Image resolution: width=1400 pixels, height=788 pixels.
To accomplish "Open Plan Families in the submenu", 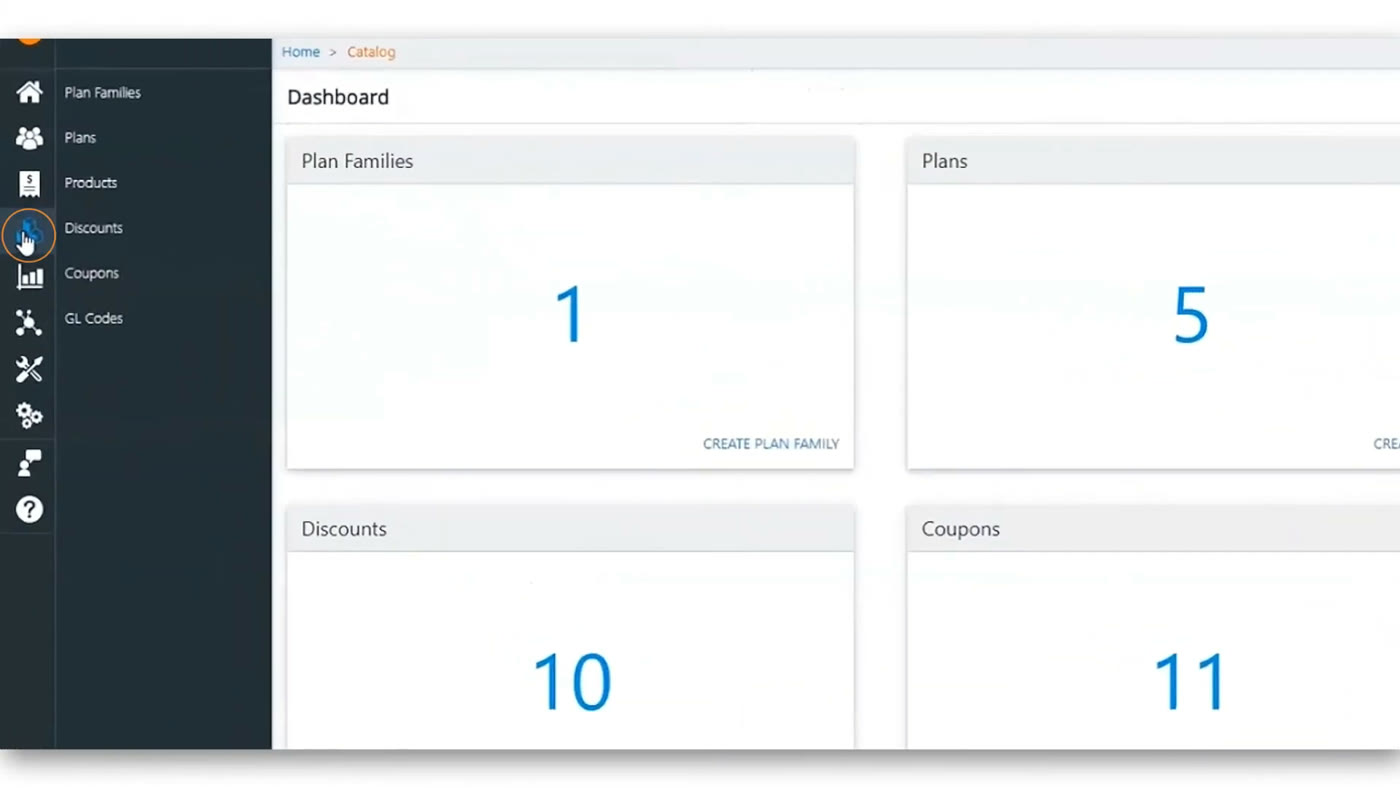I will 102,93.
